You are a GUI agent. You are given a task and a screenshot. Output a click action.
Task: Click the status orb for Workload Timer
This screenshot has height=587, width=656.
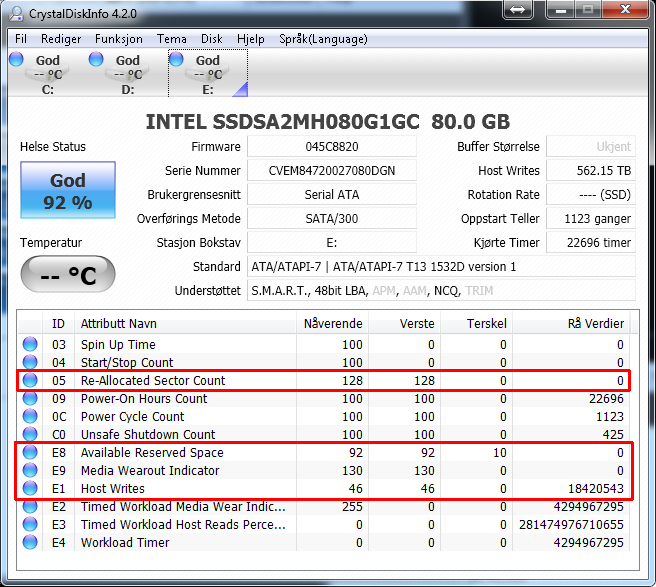coord(30,542)
